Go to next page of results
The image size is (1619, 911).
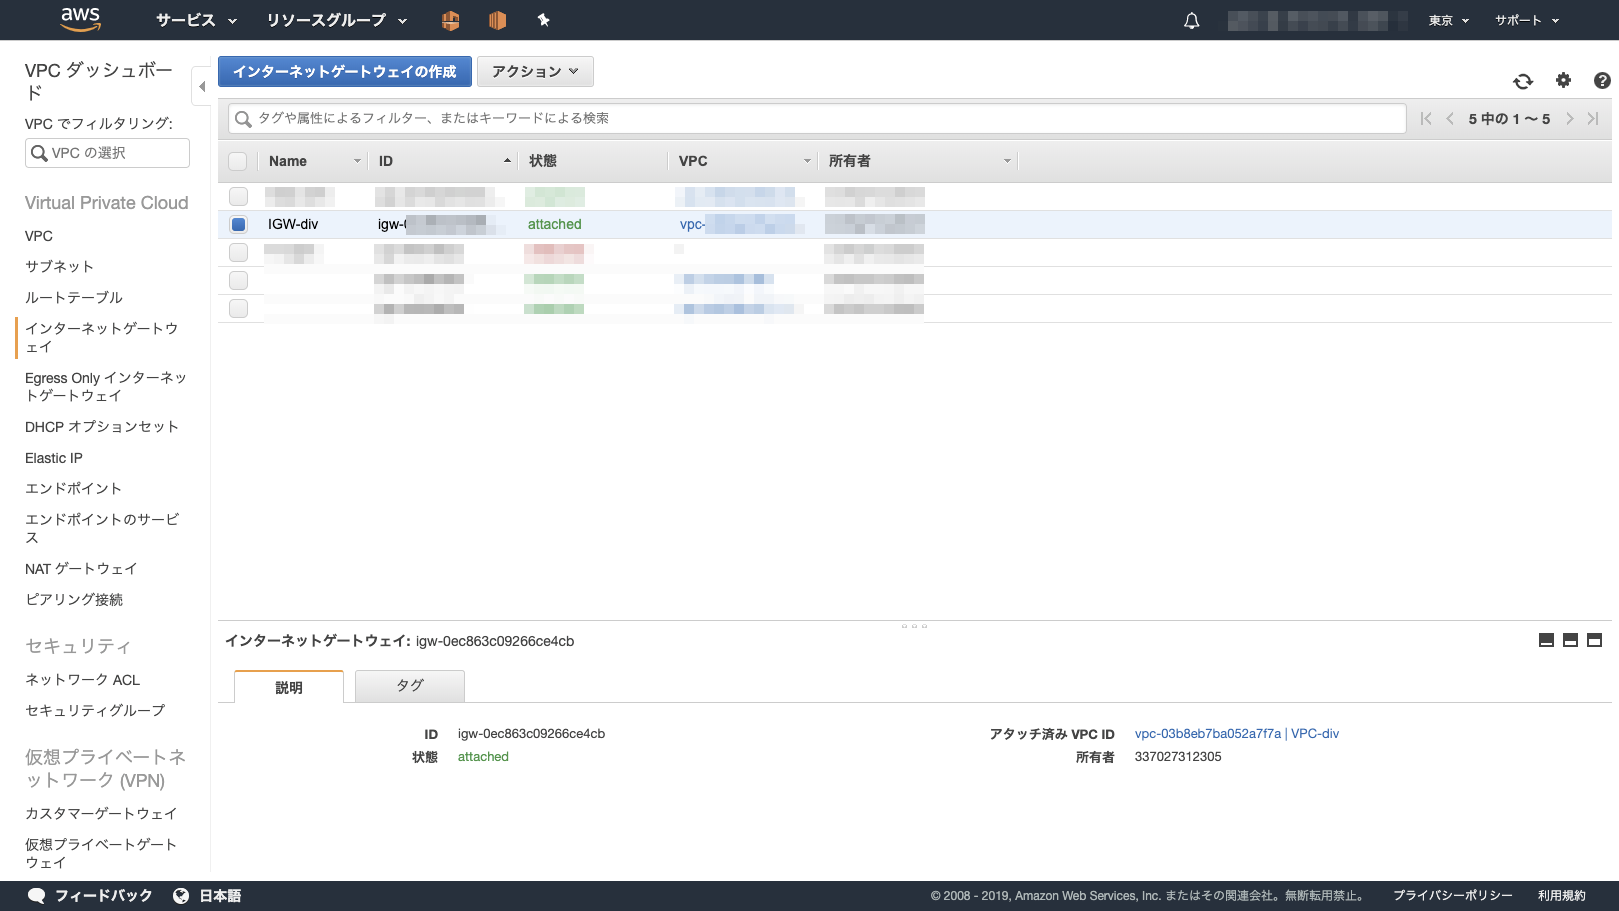(1569, 119)
